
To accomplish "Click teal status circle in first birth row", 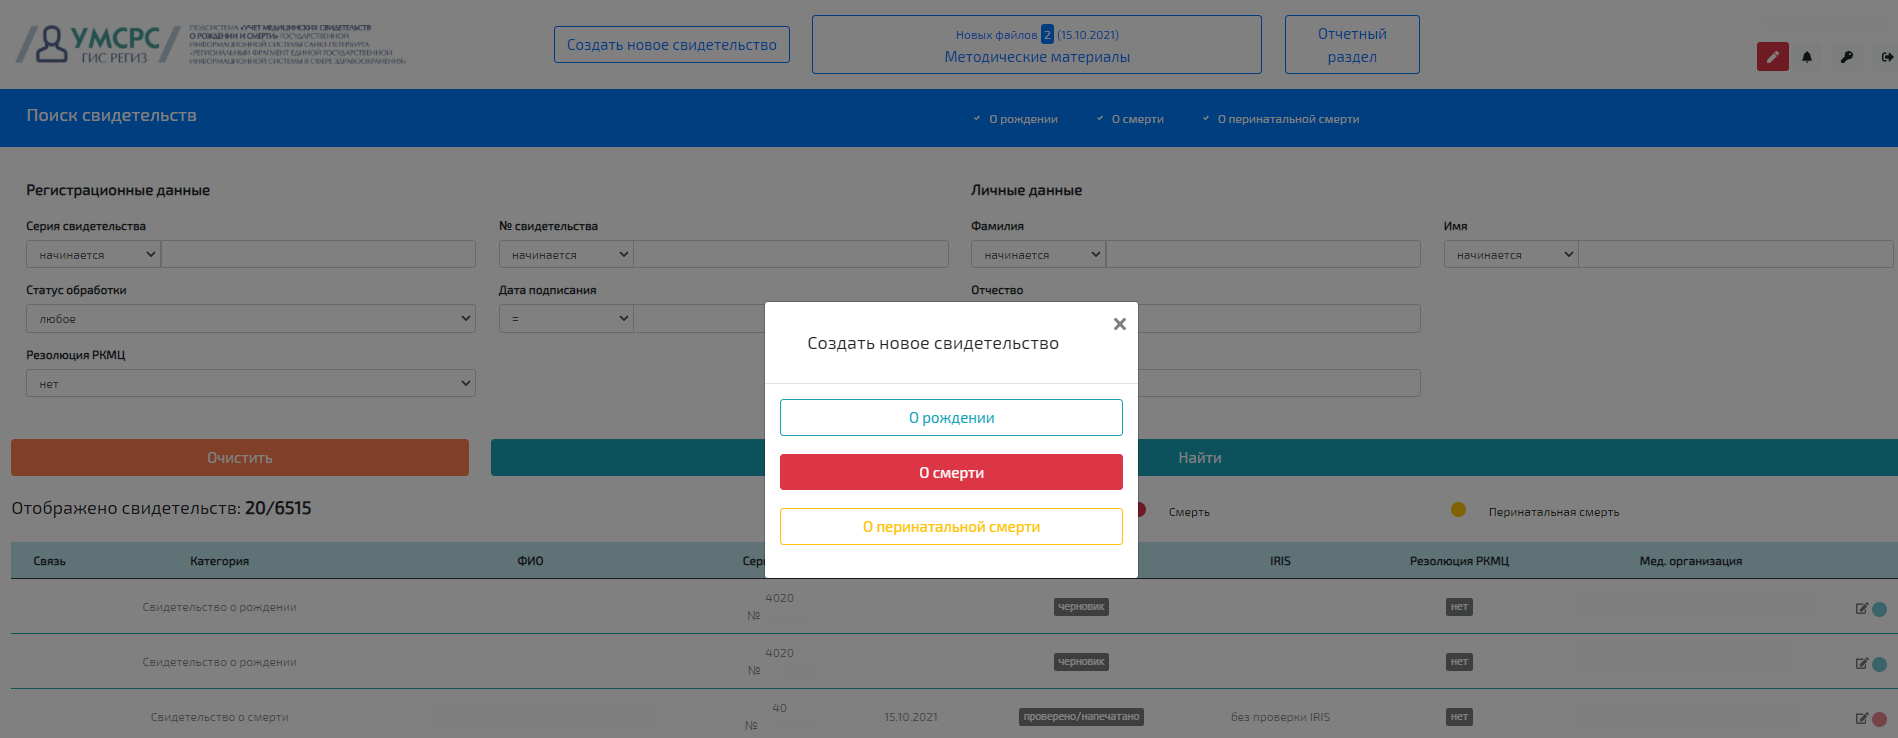I will pos(1879,609).
